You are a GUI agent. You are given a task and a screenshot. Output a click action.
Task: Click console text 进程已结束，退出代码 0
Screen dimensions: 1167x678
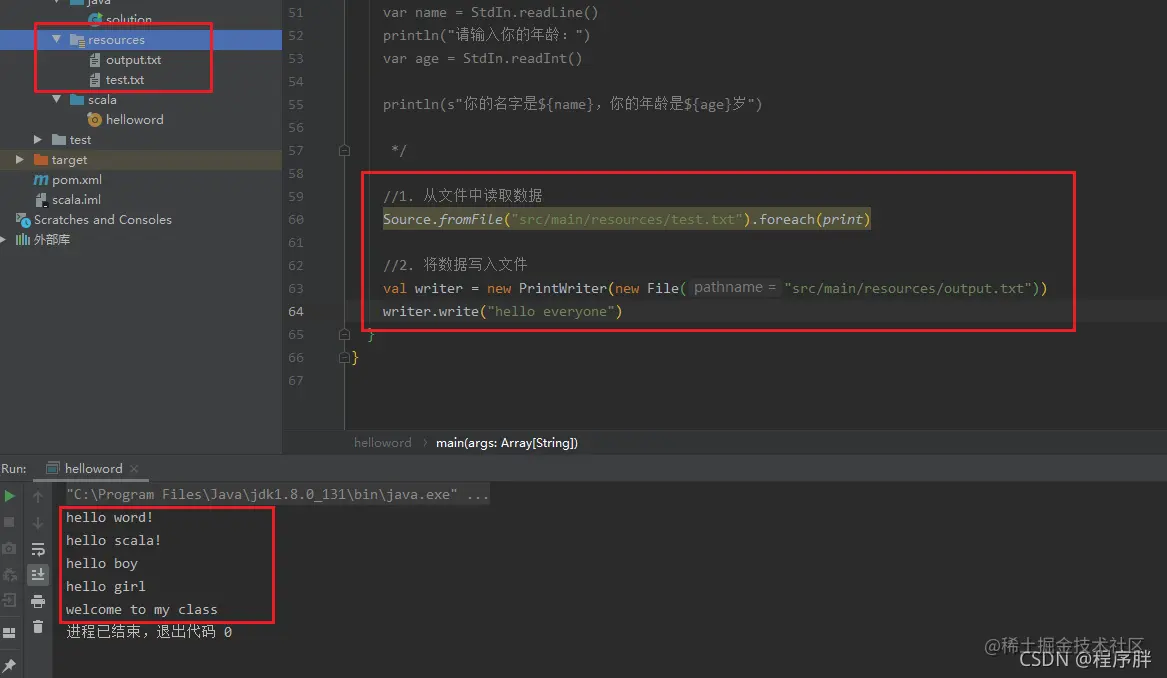pyautogui.click(x=149, y=632)
